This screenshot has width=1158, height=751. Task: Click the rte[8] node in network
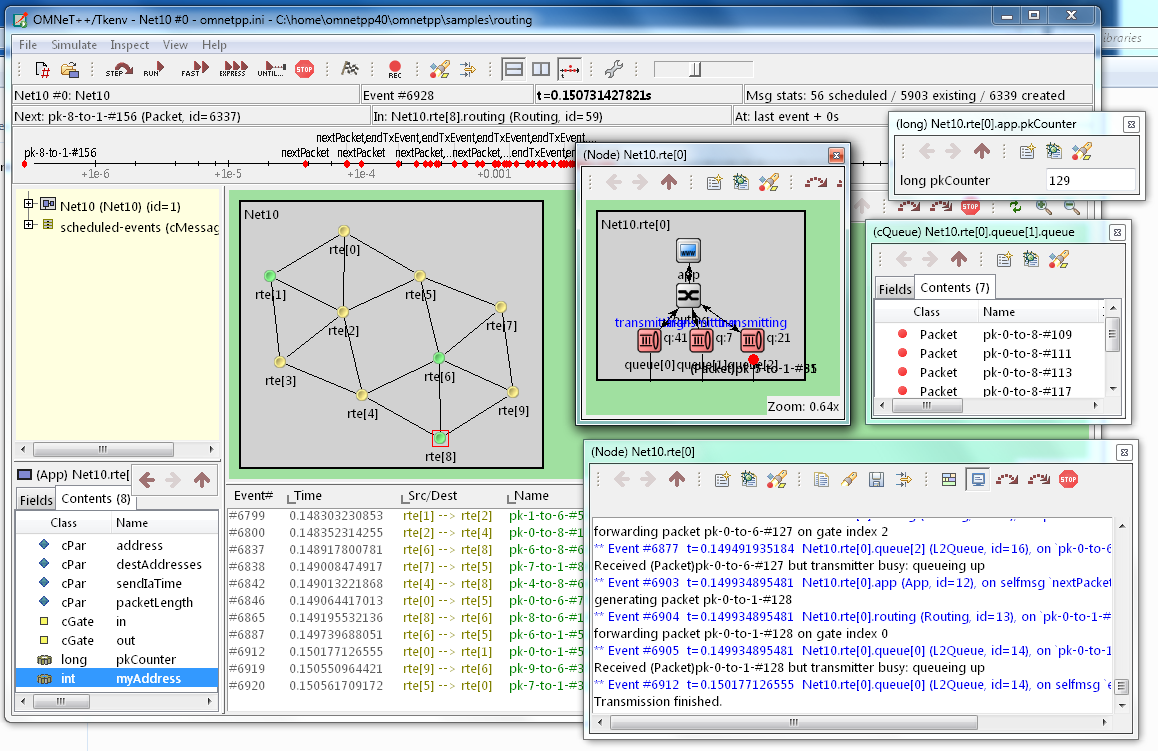click(x=440, y=439)
